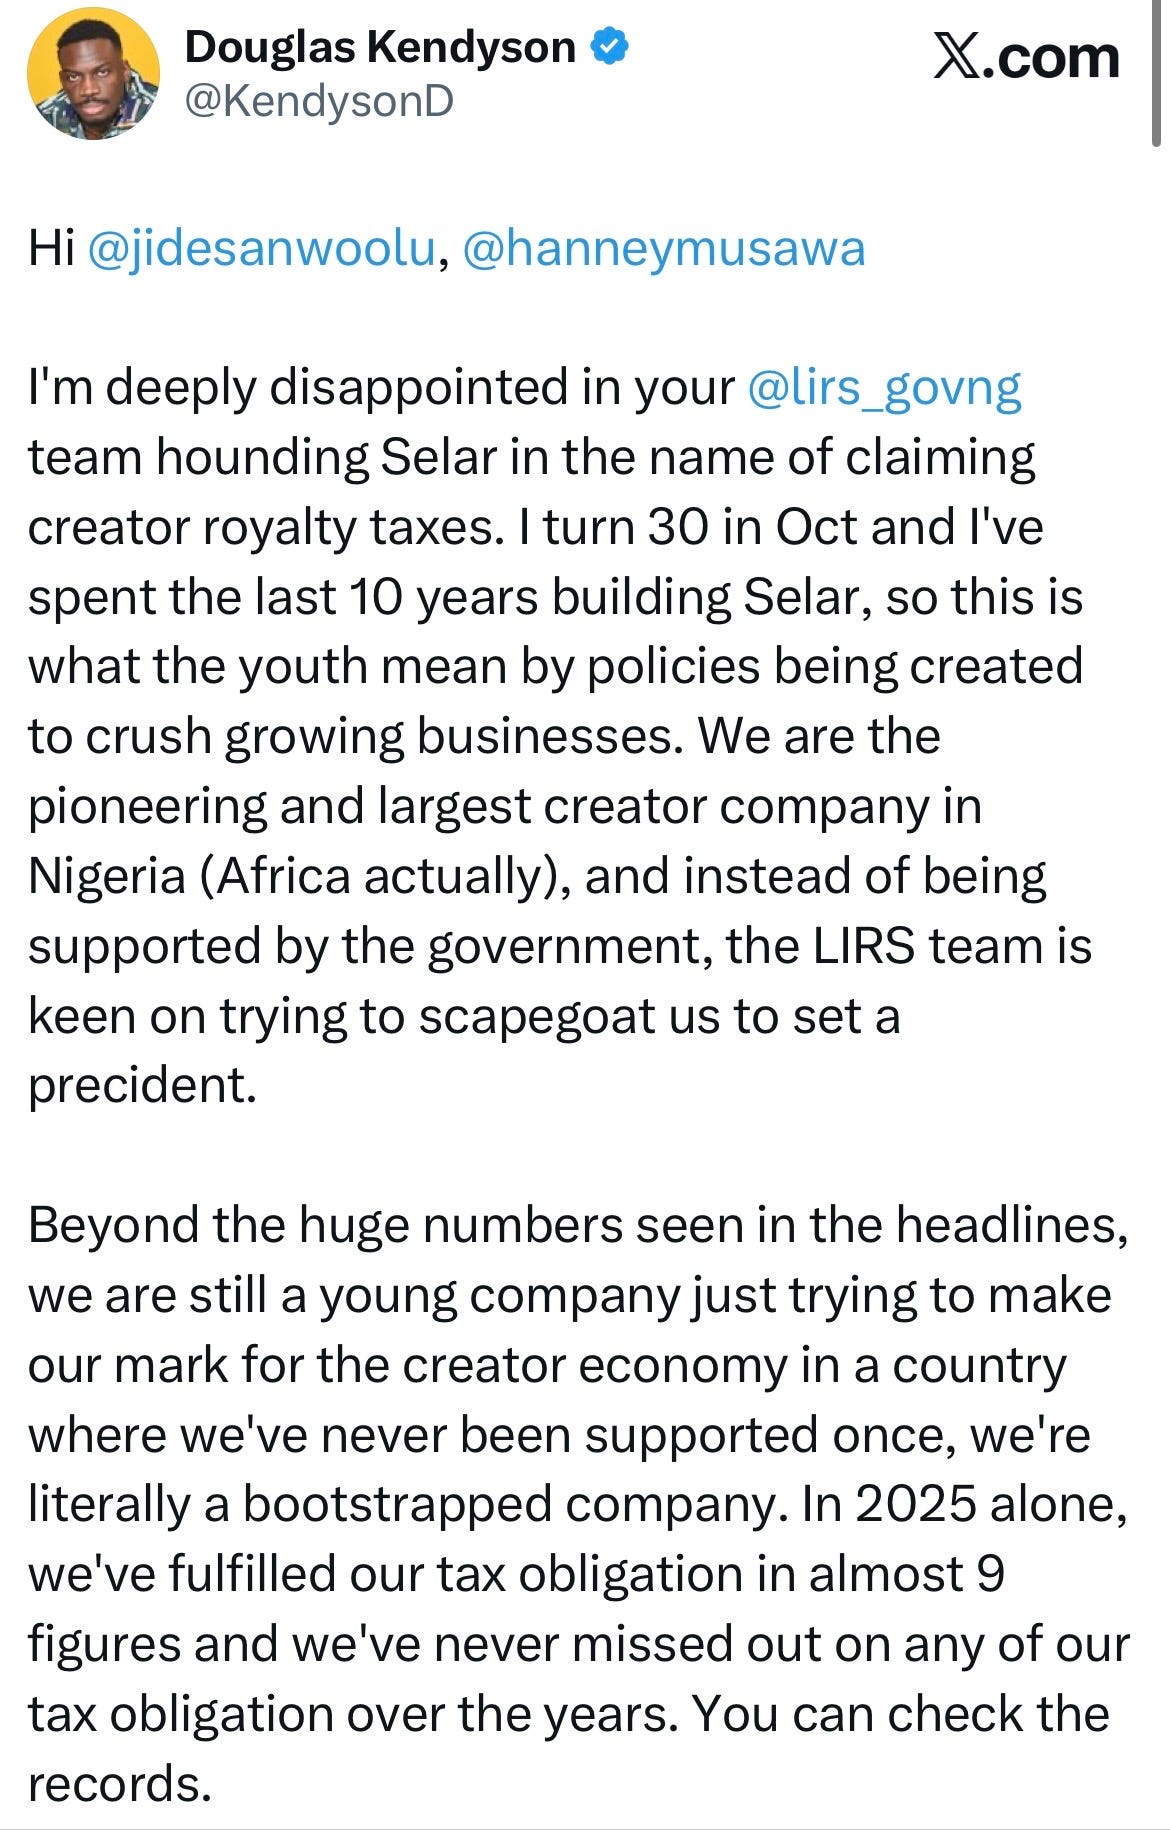The width and height of the screenshot is (1170, 1838).
Task: Open the @jidesanwoolu mention
Action: [x=262, y=249]
